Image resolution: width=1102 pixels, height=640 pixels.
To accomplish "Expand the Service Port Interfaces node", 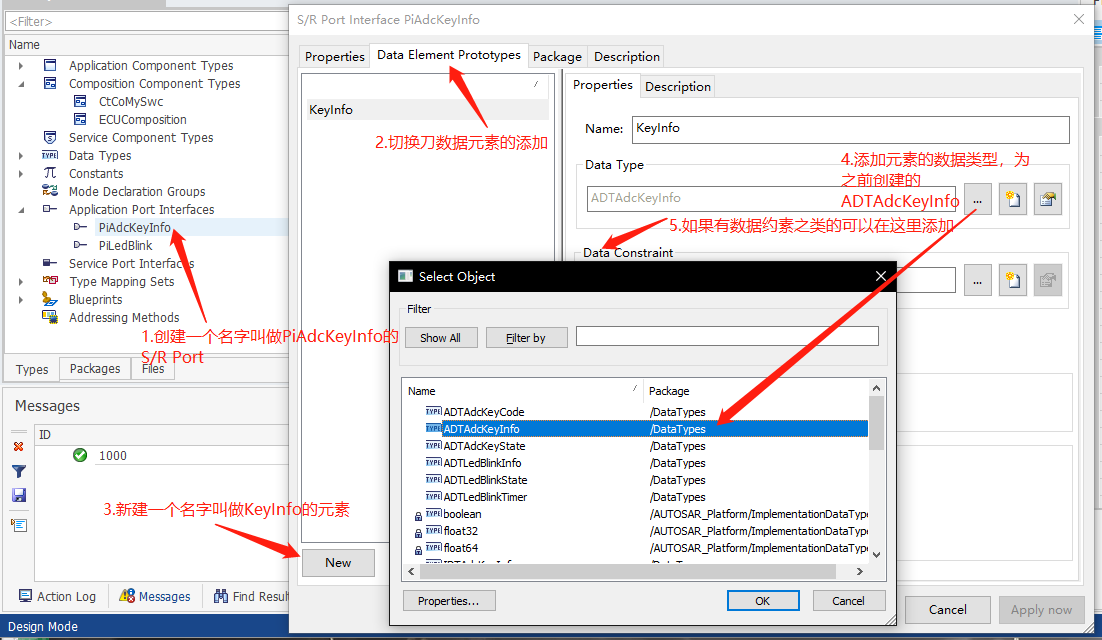I will click(x=21, y=263).
